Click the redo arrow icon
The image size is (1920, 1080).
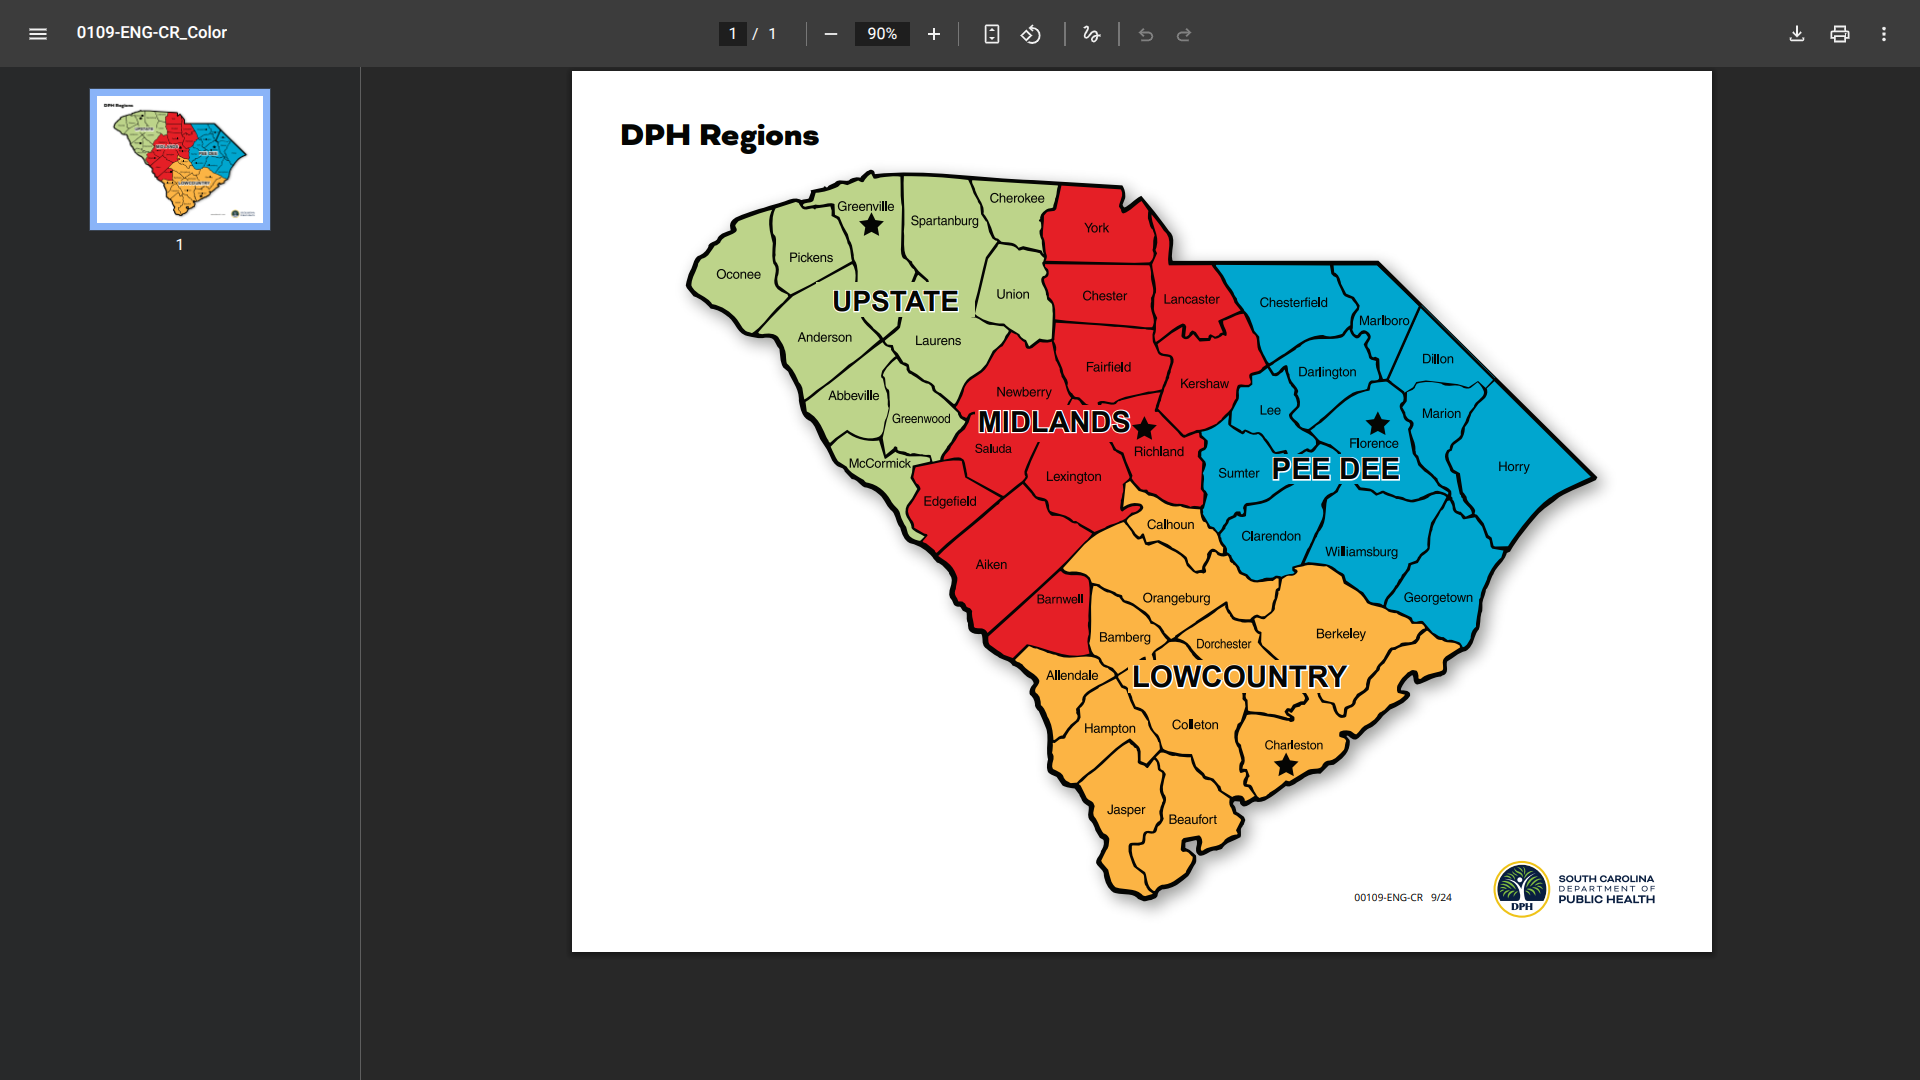pos(1184,35)
